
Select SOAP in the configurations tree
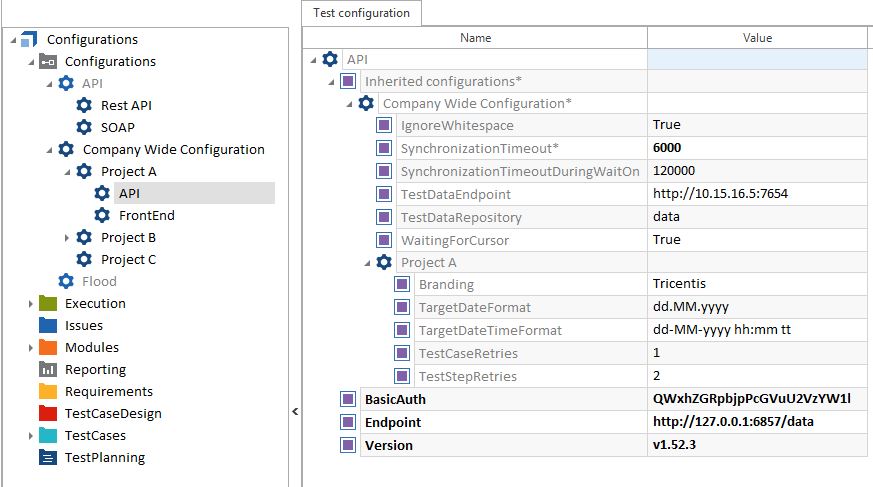pos(117,127)
